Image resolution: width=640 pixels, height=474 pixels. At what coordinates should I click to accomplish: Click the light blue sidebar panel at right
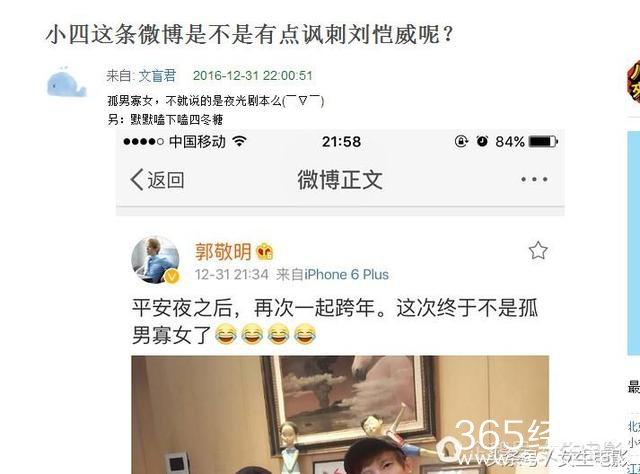tap(633, 243)
